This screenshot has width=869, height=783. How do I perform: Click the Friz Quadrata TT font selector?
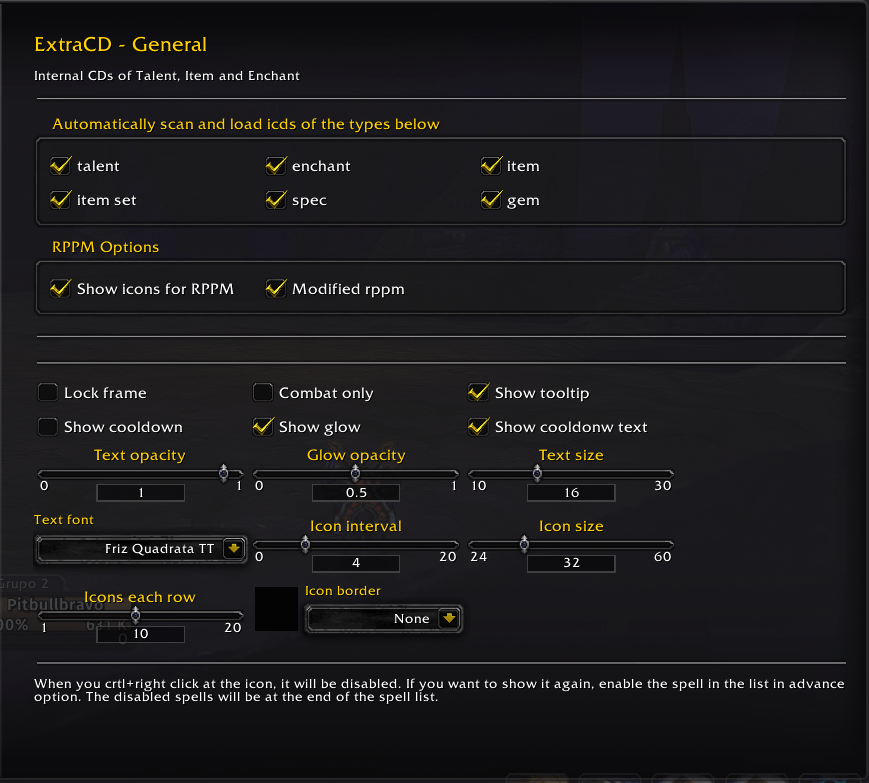141,549
